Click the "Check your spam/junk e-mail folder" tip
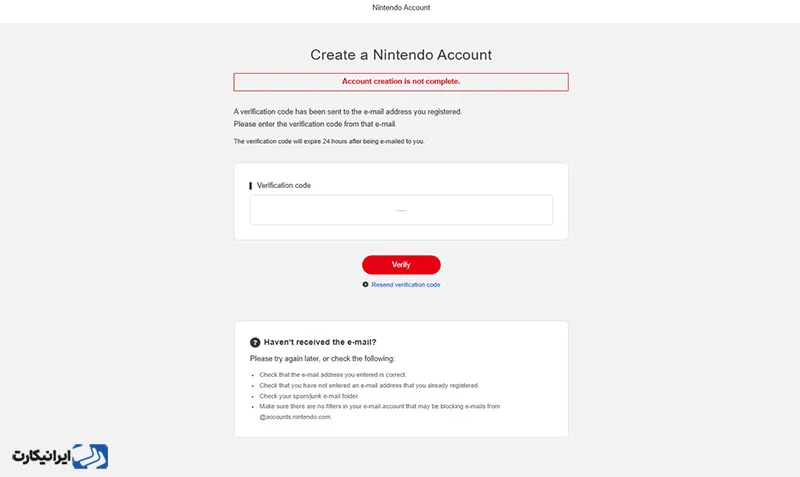This screenshot has height=477, width=800. tap(309, 396)
